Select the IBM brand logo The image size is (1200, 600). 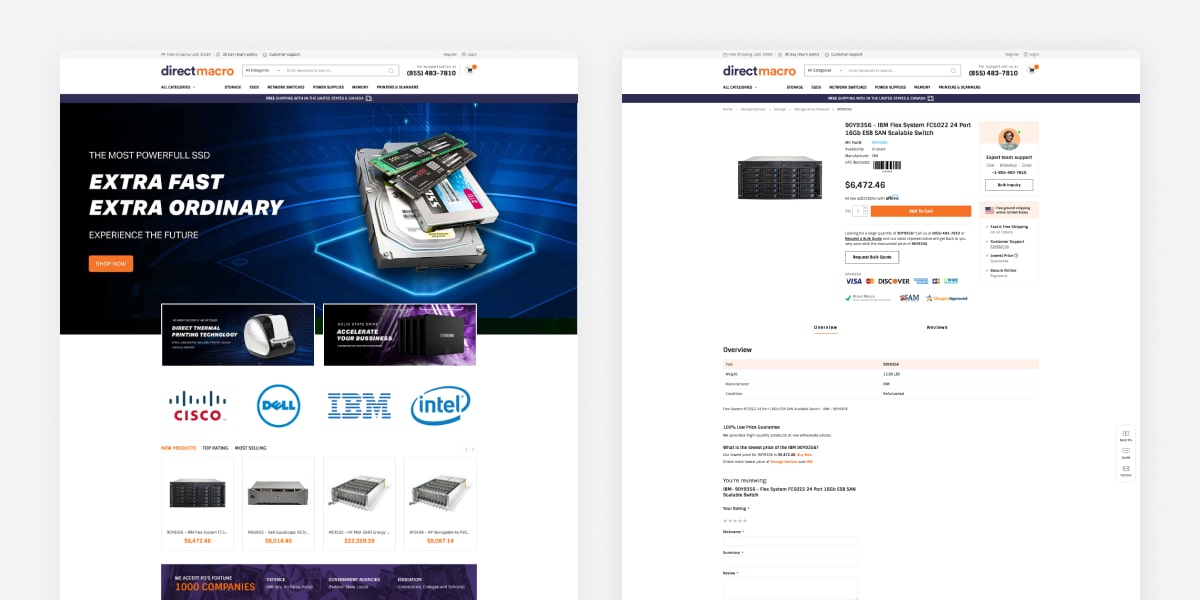[x=359, y=405]
